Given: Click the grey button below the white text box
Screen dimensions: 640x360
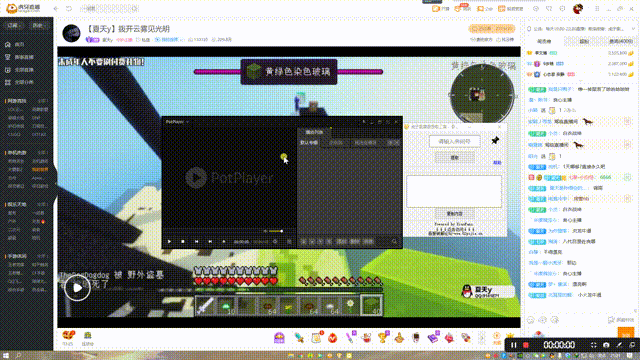Looking at the screenshot, I should point(455,213).
